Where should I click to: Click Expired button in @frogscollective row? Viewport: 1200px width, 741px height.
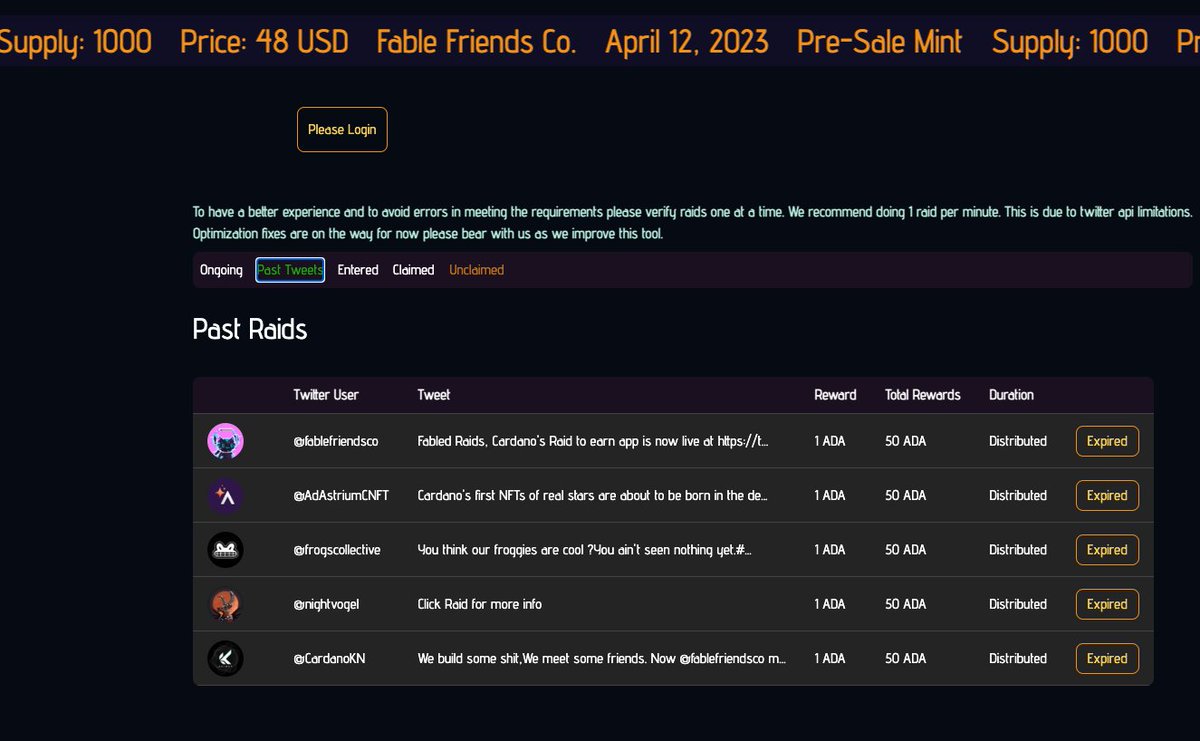pos(1107,550)
